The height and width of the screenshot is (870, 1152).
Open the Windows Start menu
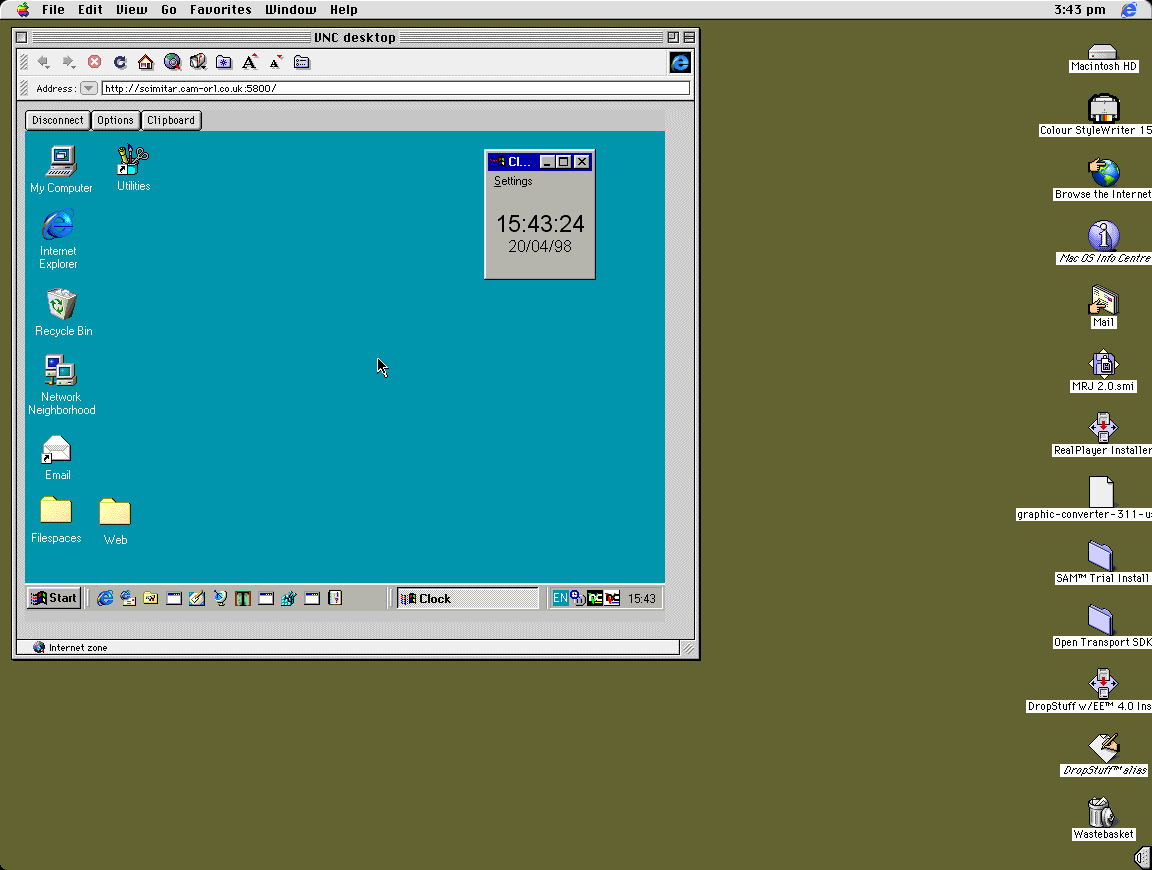click(54, 598)
